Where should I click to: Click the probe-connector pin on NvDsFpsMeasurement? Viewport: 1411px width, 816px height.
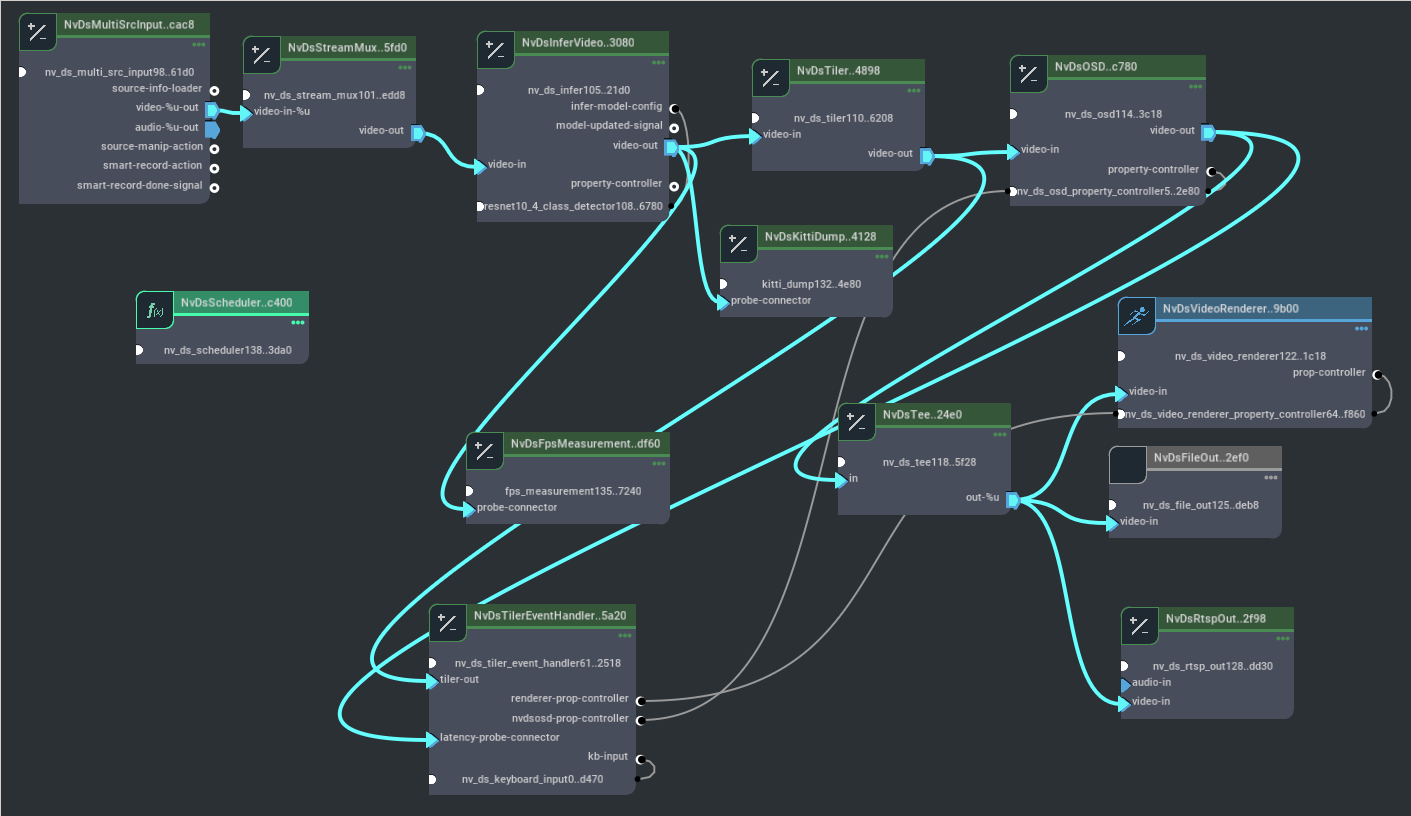tap(468, 507)
